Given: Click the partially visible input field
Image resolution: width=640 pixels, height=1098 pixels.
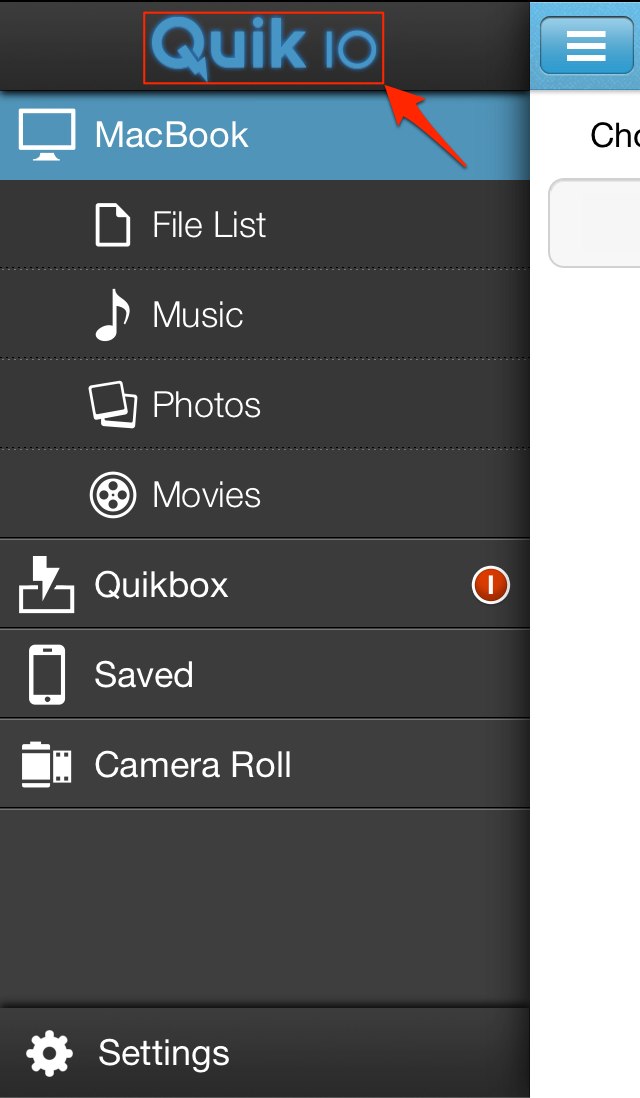Looking at the screenshot, I should pyautogui.click(x=596, y=223).
